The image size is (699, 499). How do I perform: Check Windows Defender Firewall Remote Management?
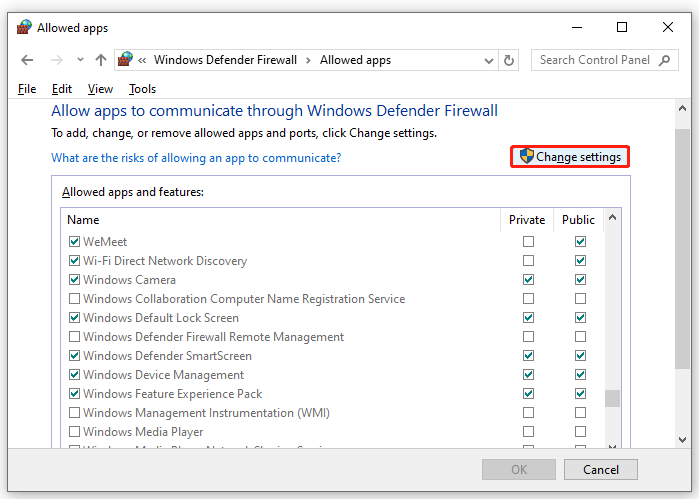74,336
